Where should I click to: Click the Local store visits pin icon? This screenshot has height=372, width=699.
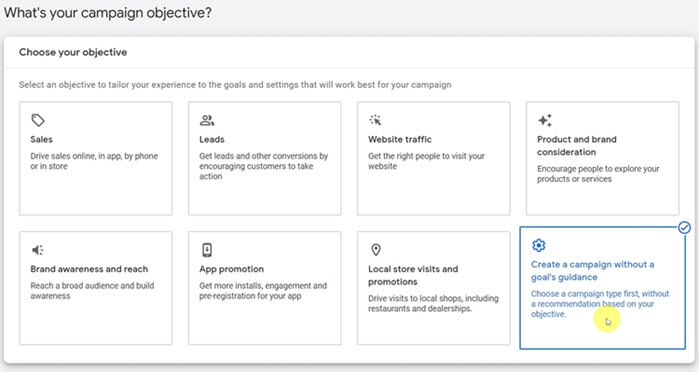[x=376, y=250]
